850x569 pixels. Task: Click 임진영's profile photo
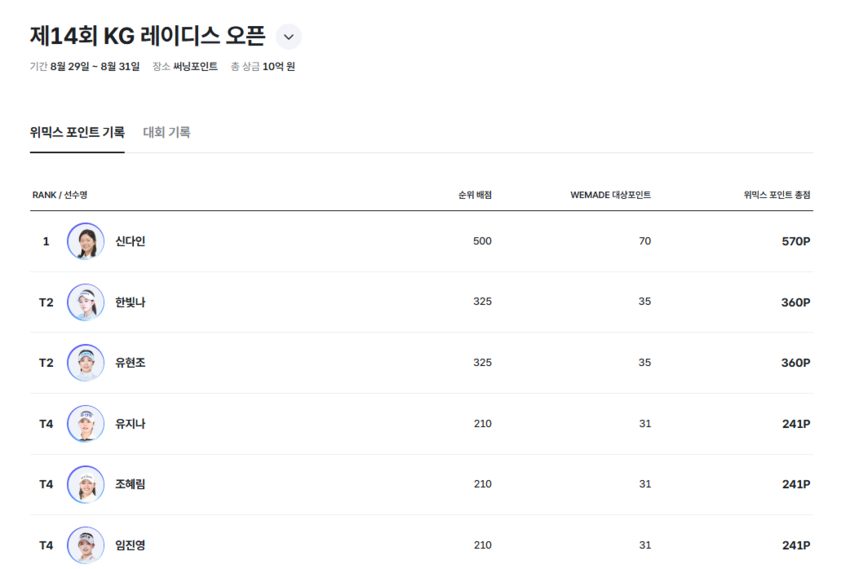pos(86,545)
